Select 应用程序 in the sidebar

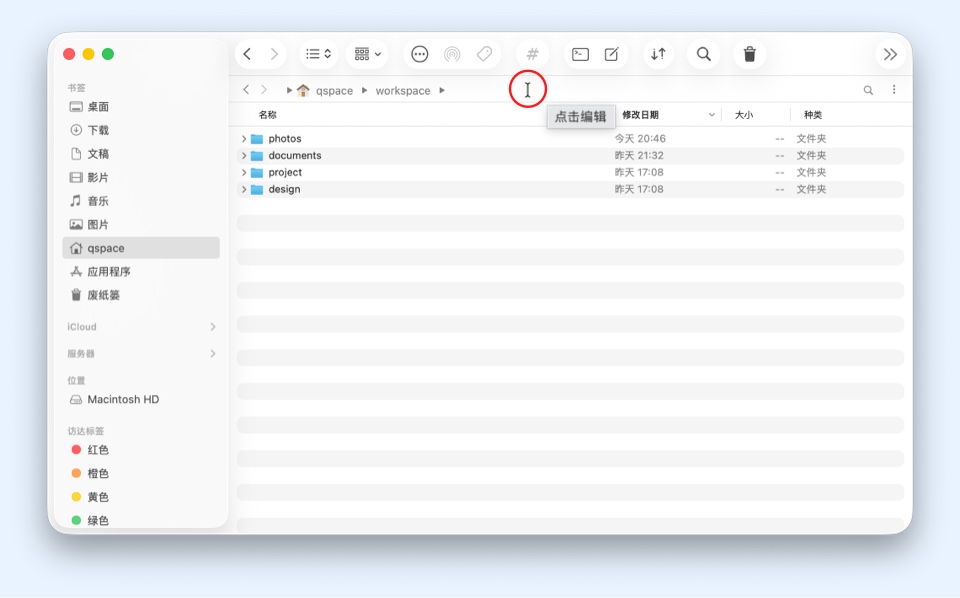108,272
